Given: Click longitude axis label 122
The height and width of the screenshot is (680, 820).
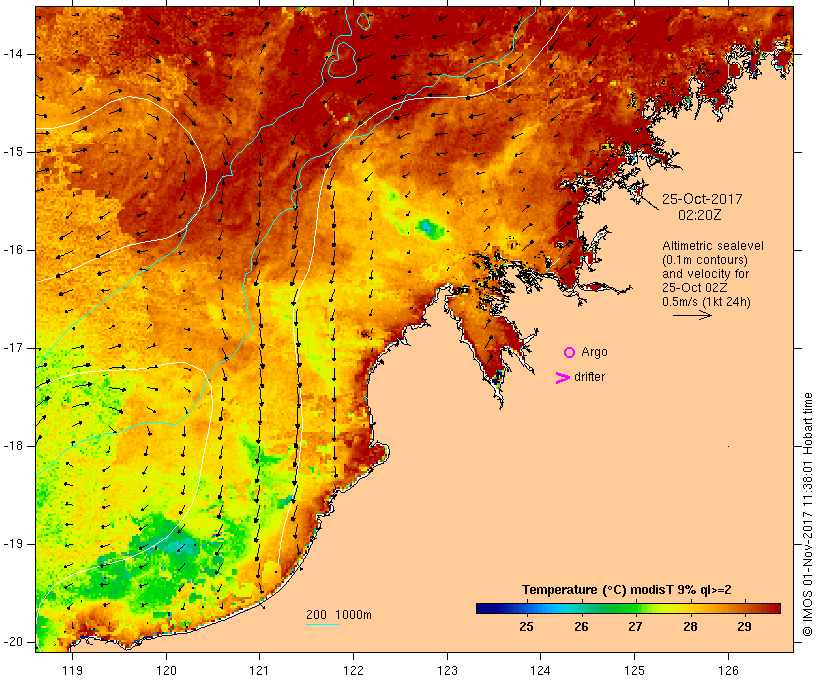Looking at the screenshot, I should [353, 670].
